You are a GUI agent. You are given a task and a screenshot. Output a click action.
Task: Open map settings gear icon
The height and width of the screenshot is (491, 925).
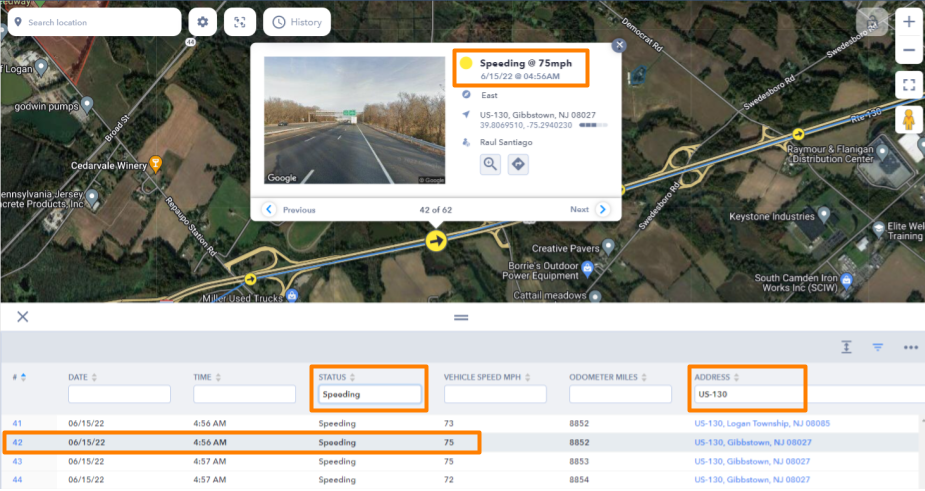(x=202, y=22)
